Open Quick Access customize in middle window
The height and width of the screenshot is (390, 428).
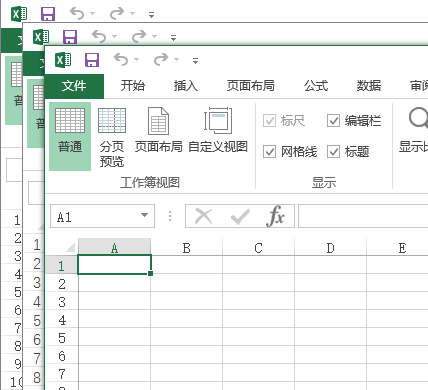[x=173, y=38]
